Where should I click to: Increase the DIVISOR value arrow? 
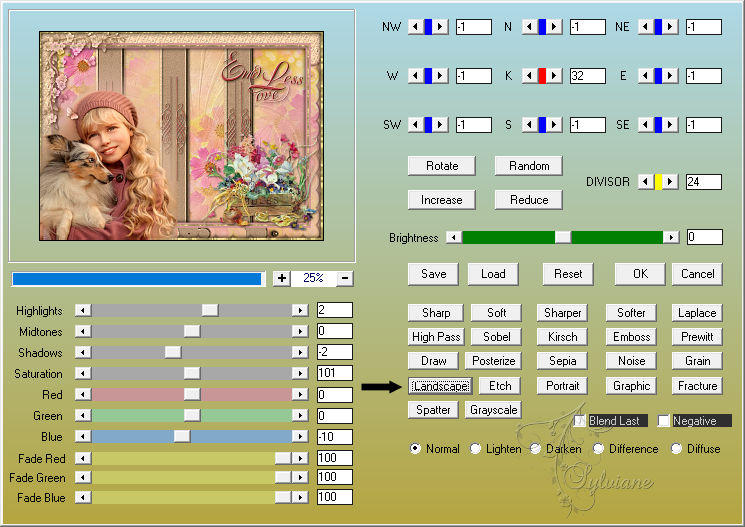(670, 182)
